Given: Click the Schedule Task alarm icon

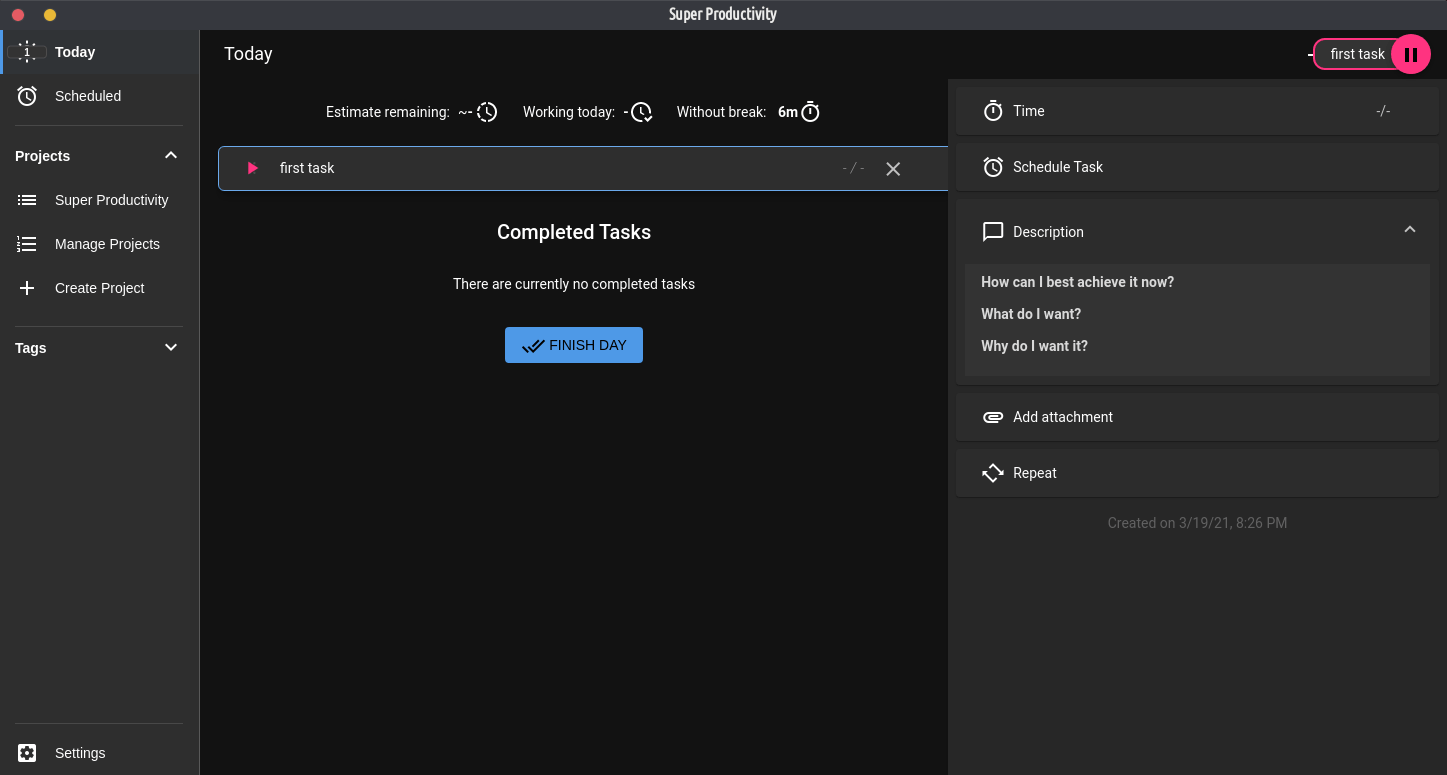Looking at the screenshot, I should [x=993, y=167].
